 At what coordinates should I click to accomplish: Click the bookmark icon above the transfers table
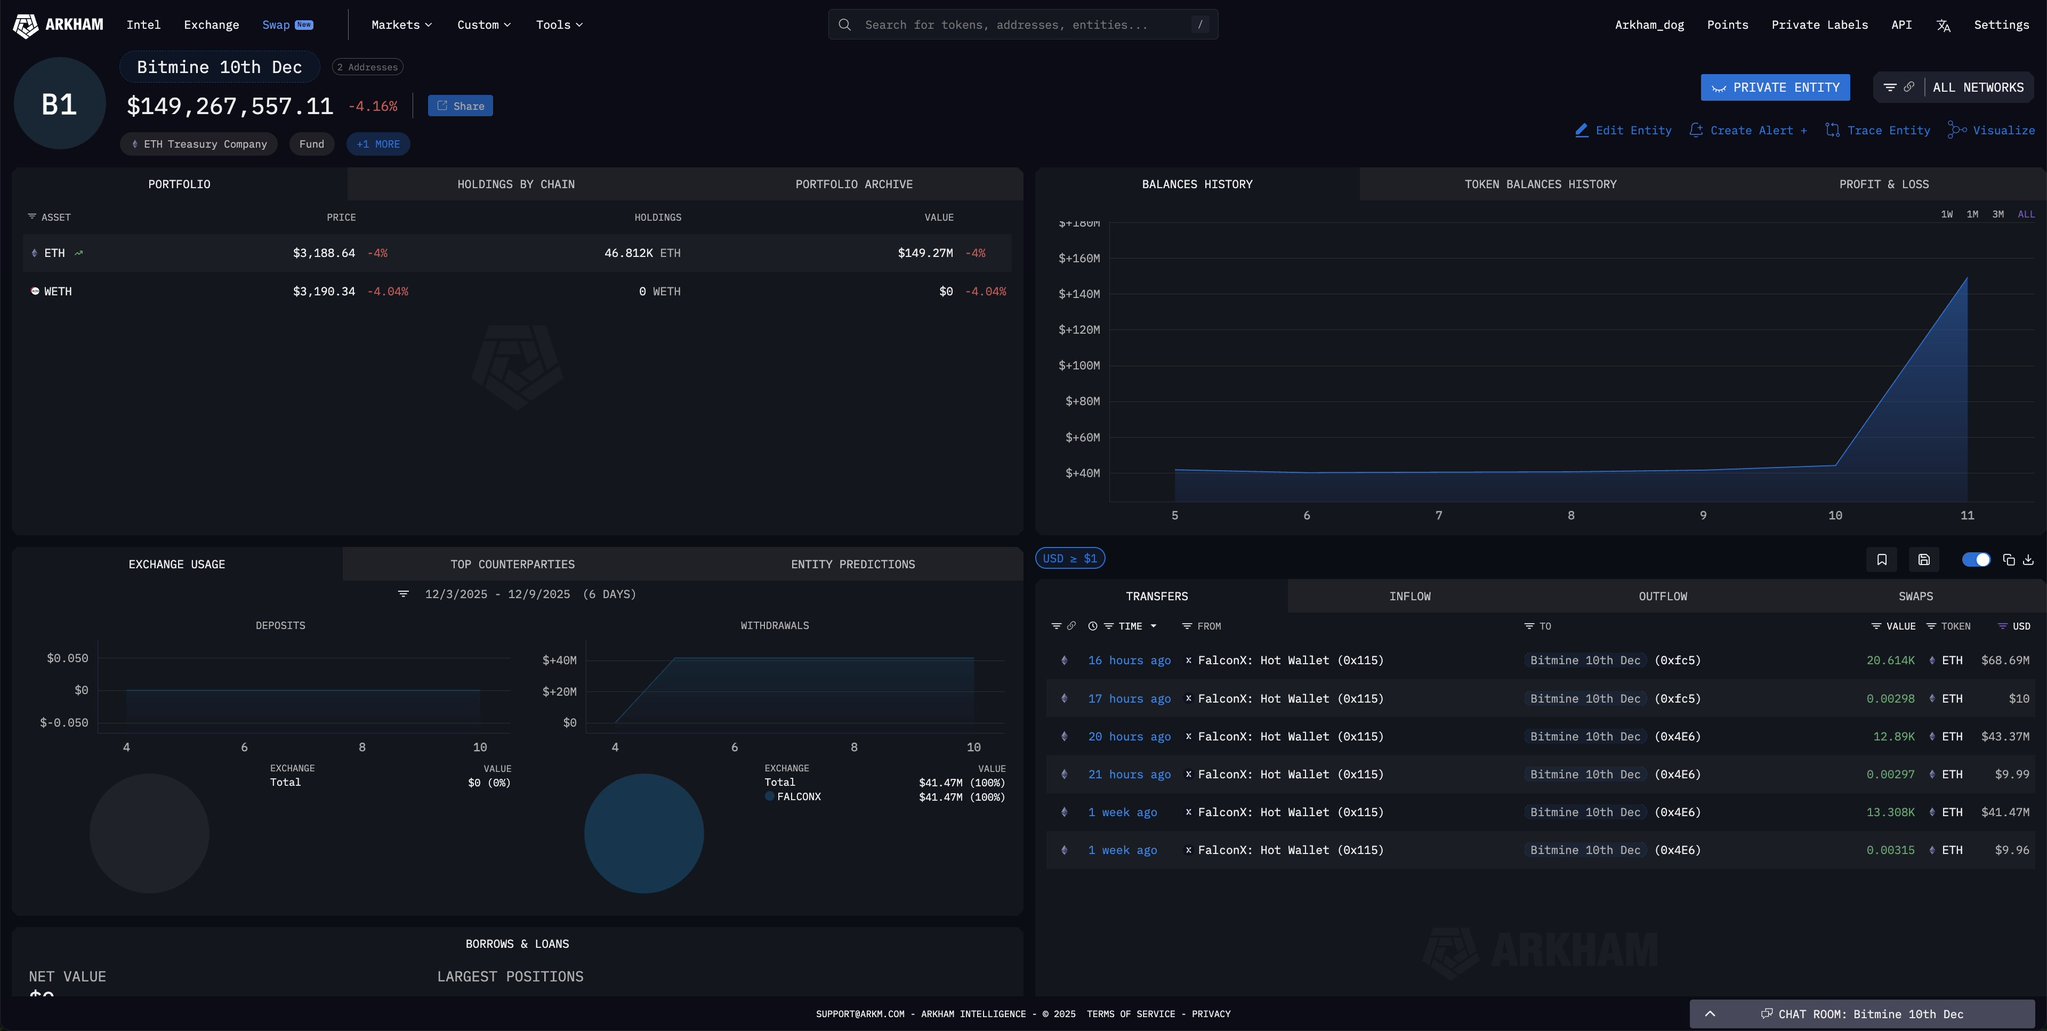coord(1881,560)
